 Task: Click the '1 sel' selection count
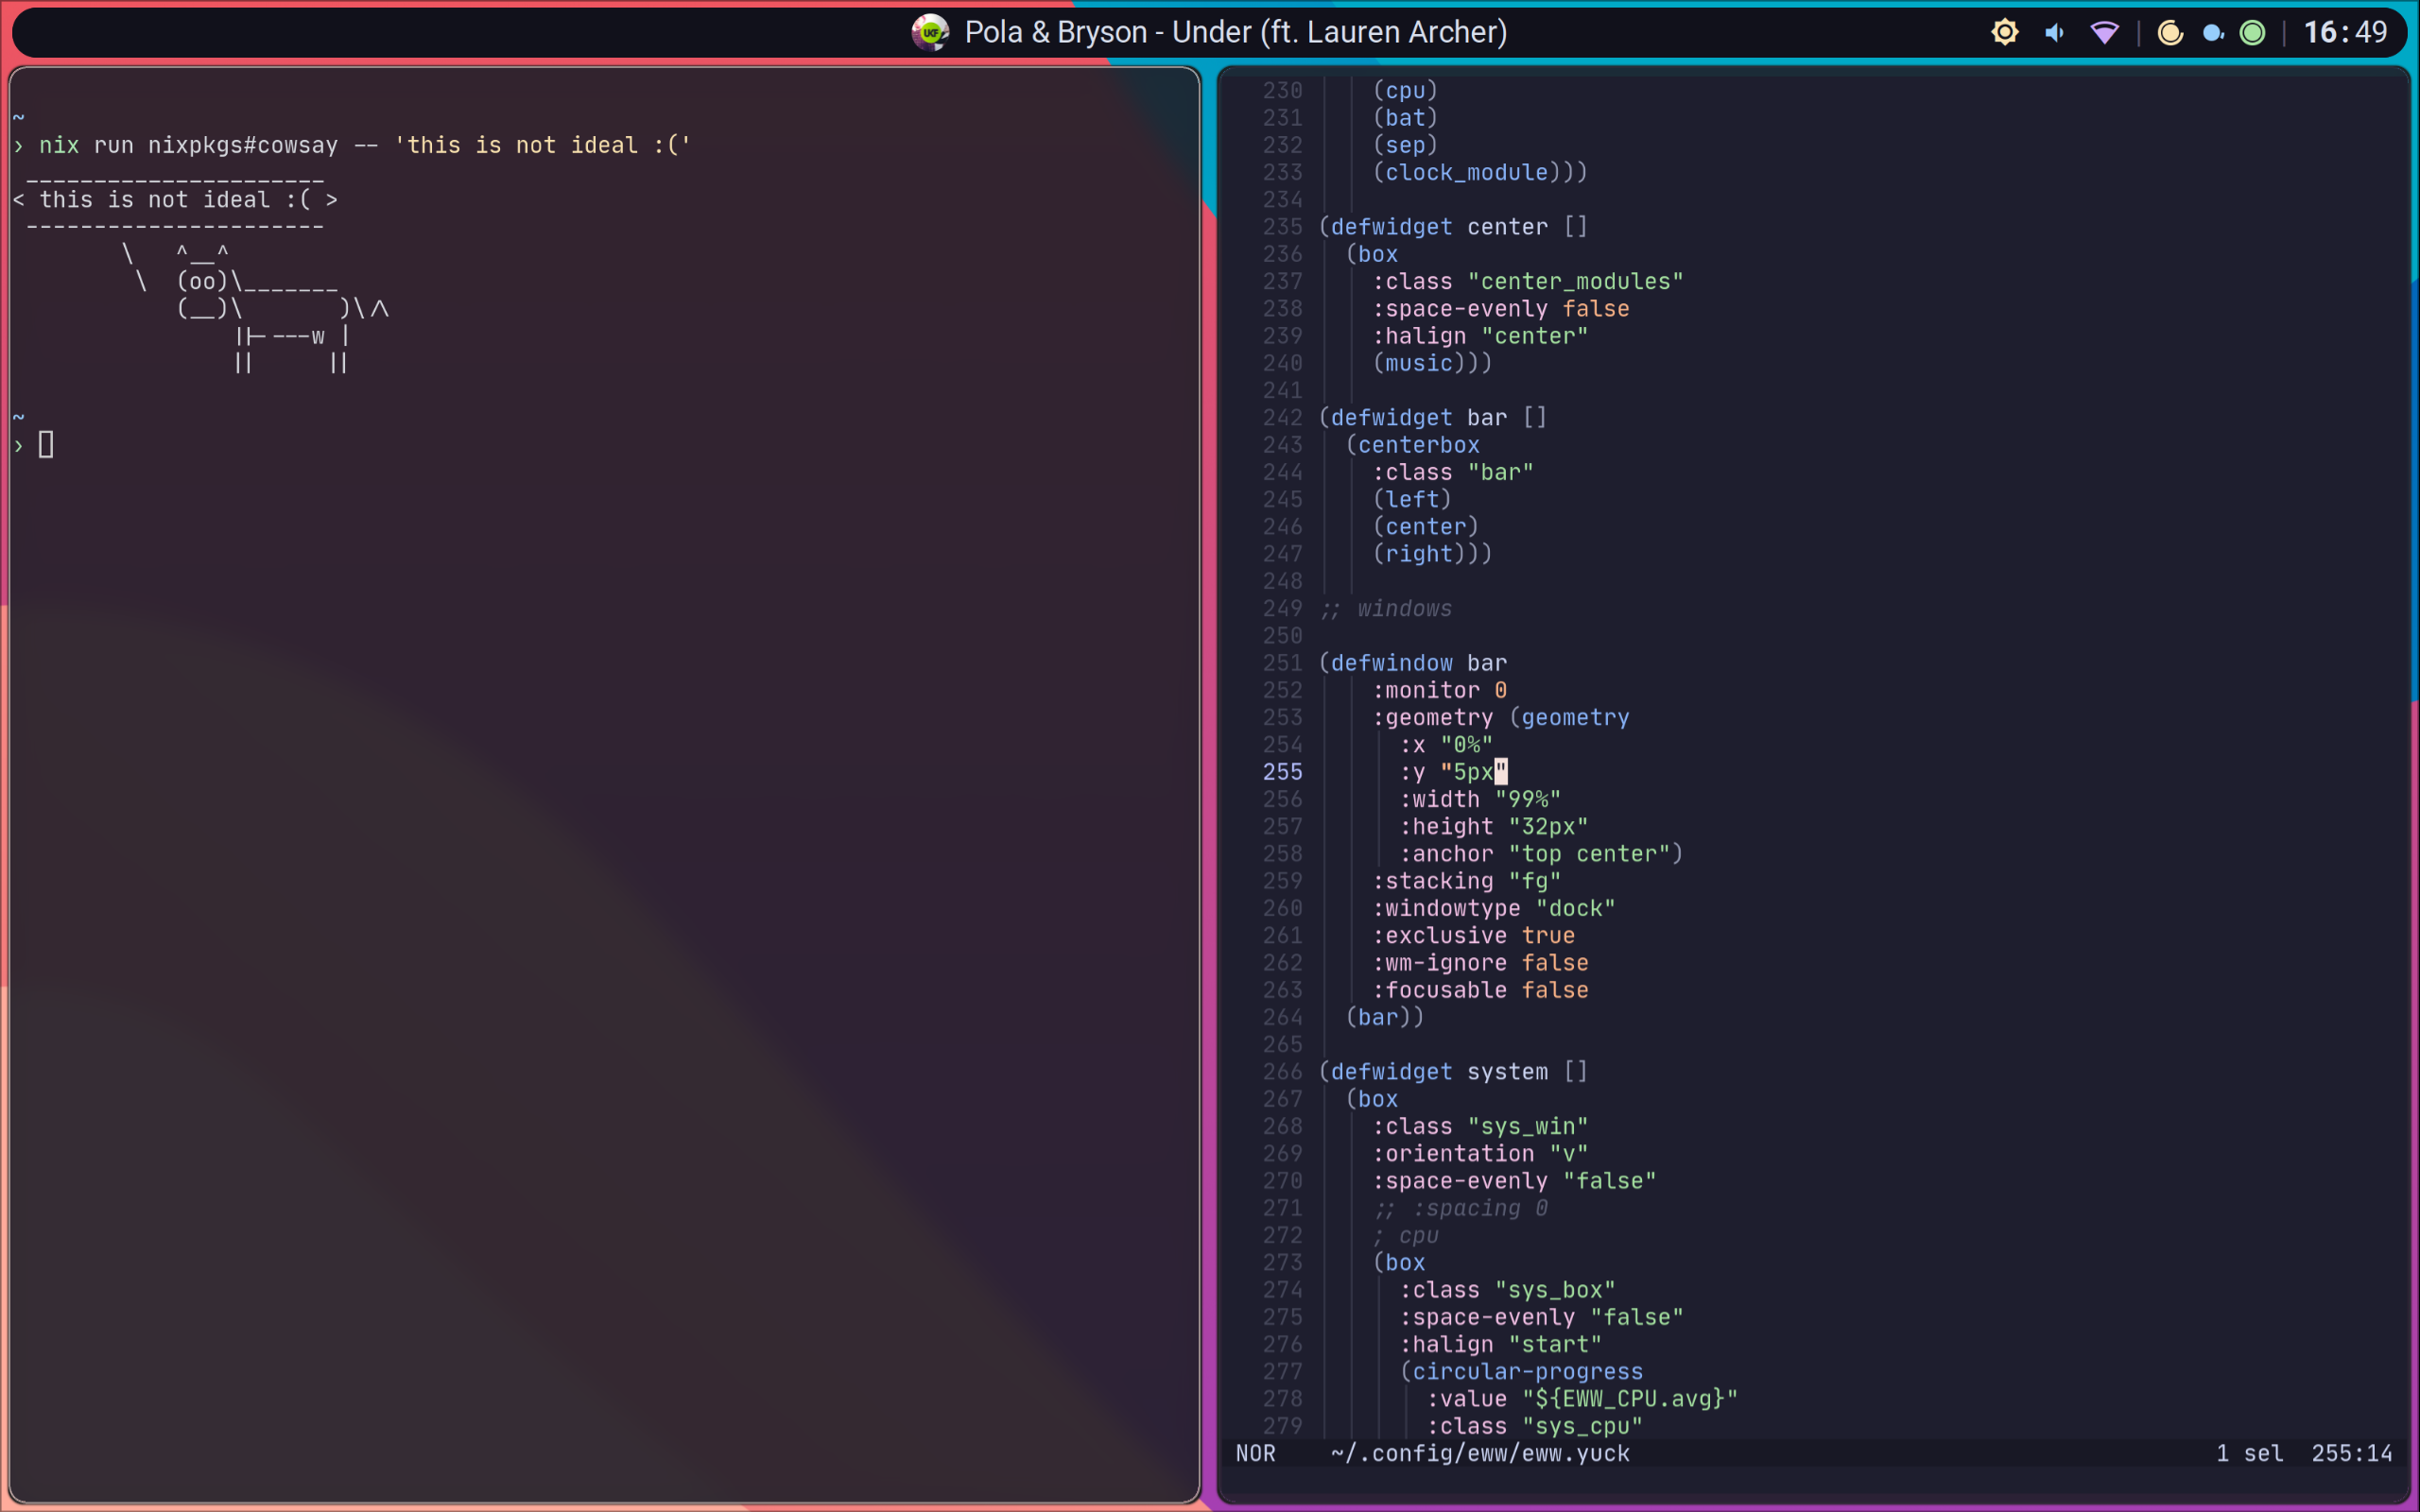2249,1453
